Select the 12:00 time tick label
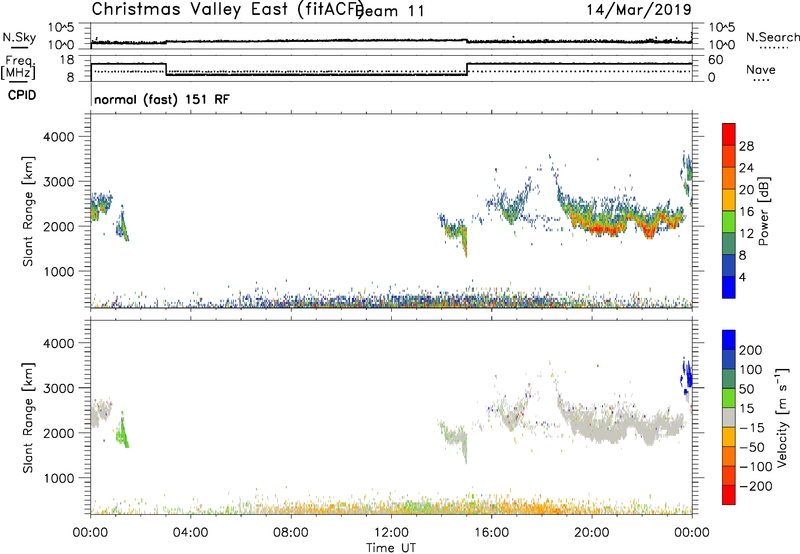Image resolution: width=800 pixels, height=554 pixels. [391, 533]
